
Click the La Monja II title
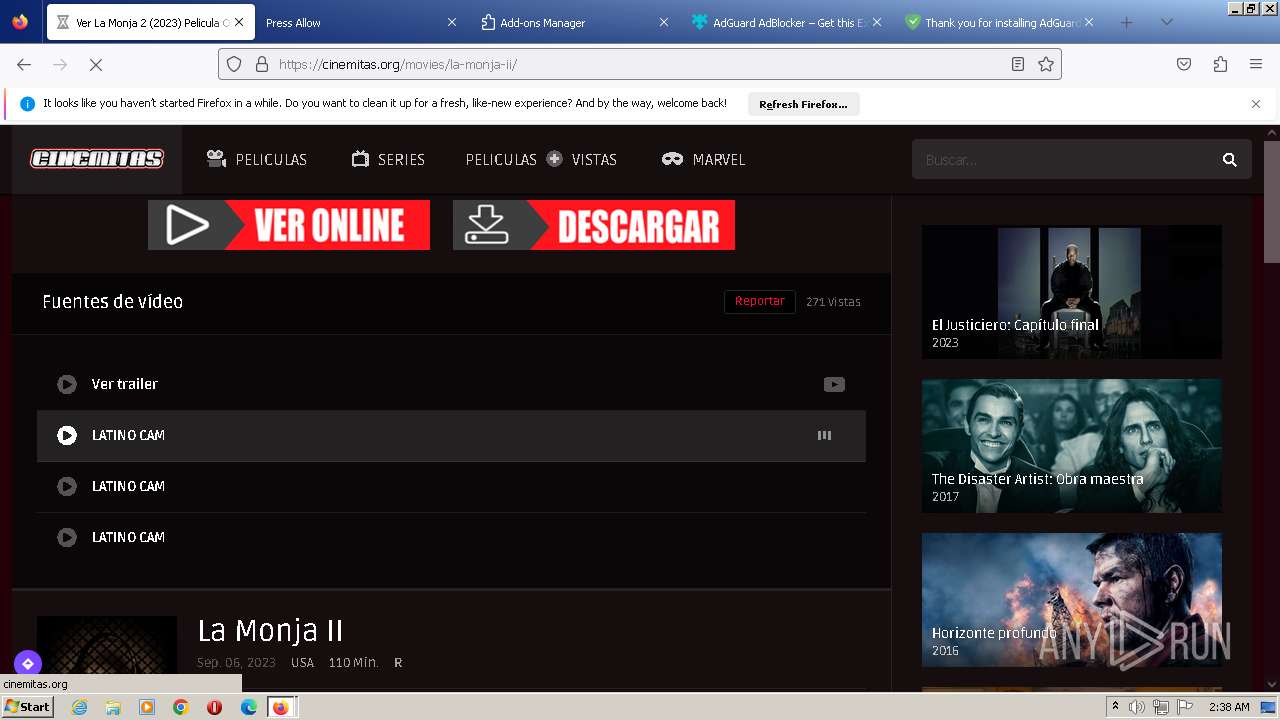[x=270, y=631]
